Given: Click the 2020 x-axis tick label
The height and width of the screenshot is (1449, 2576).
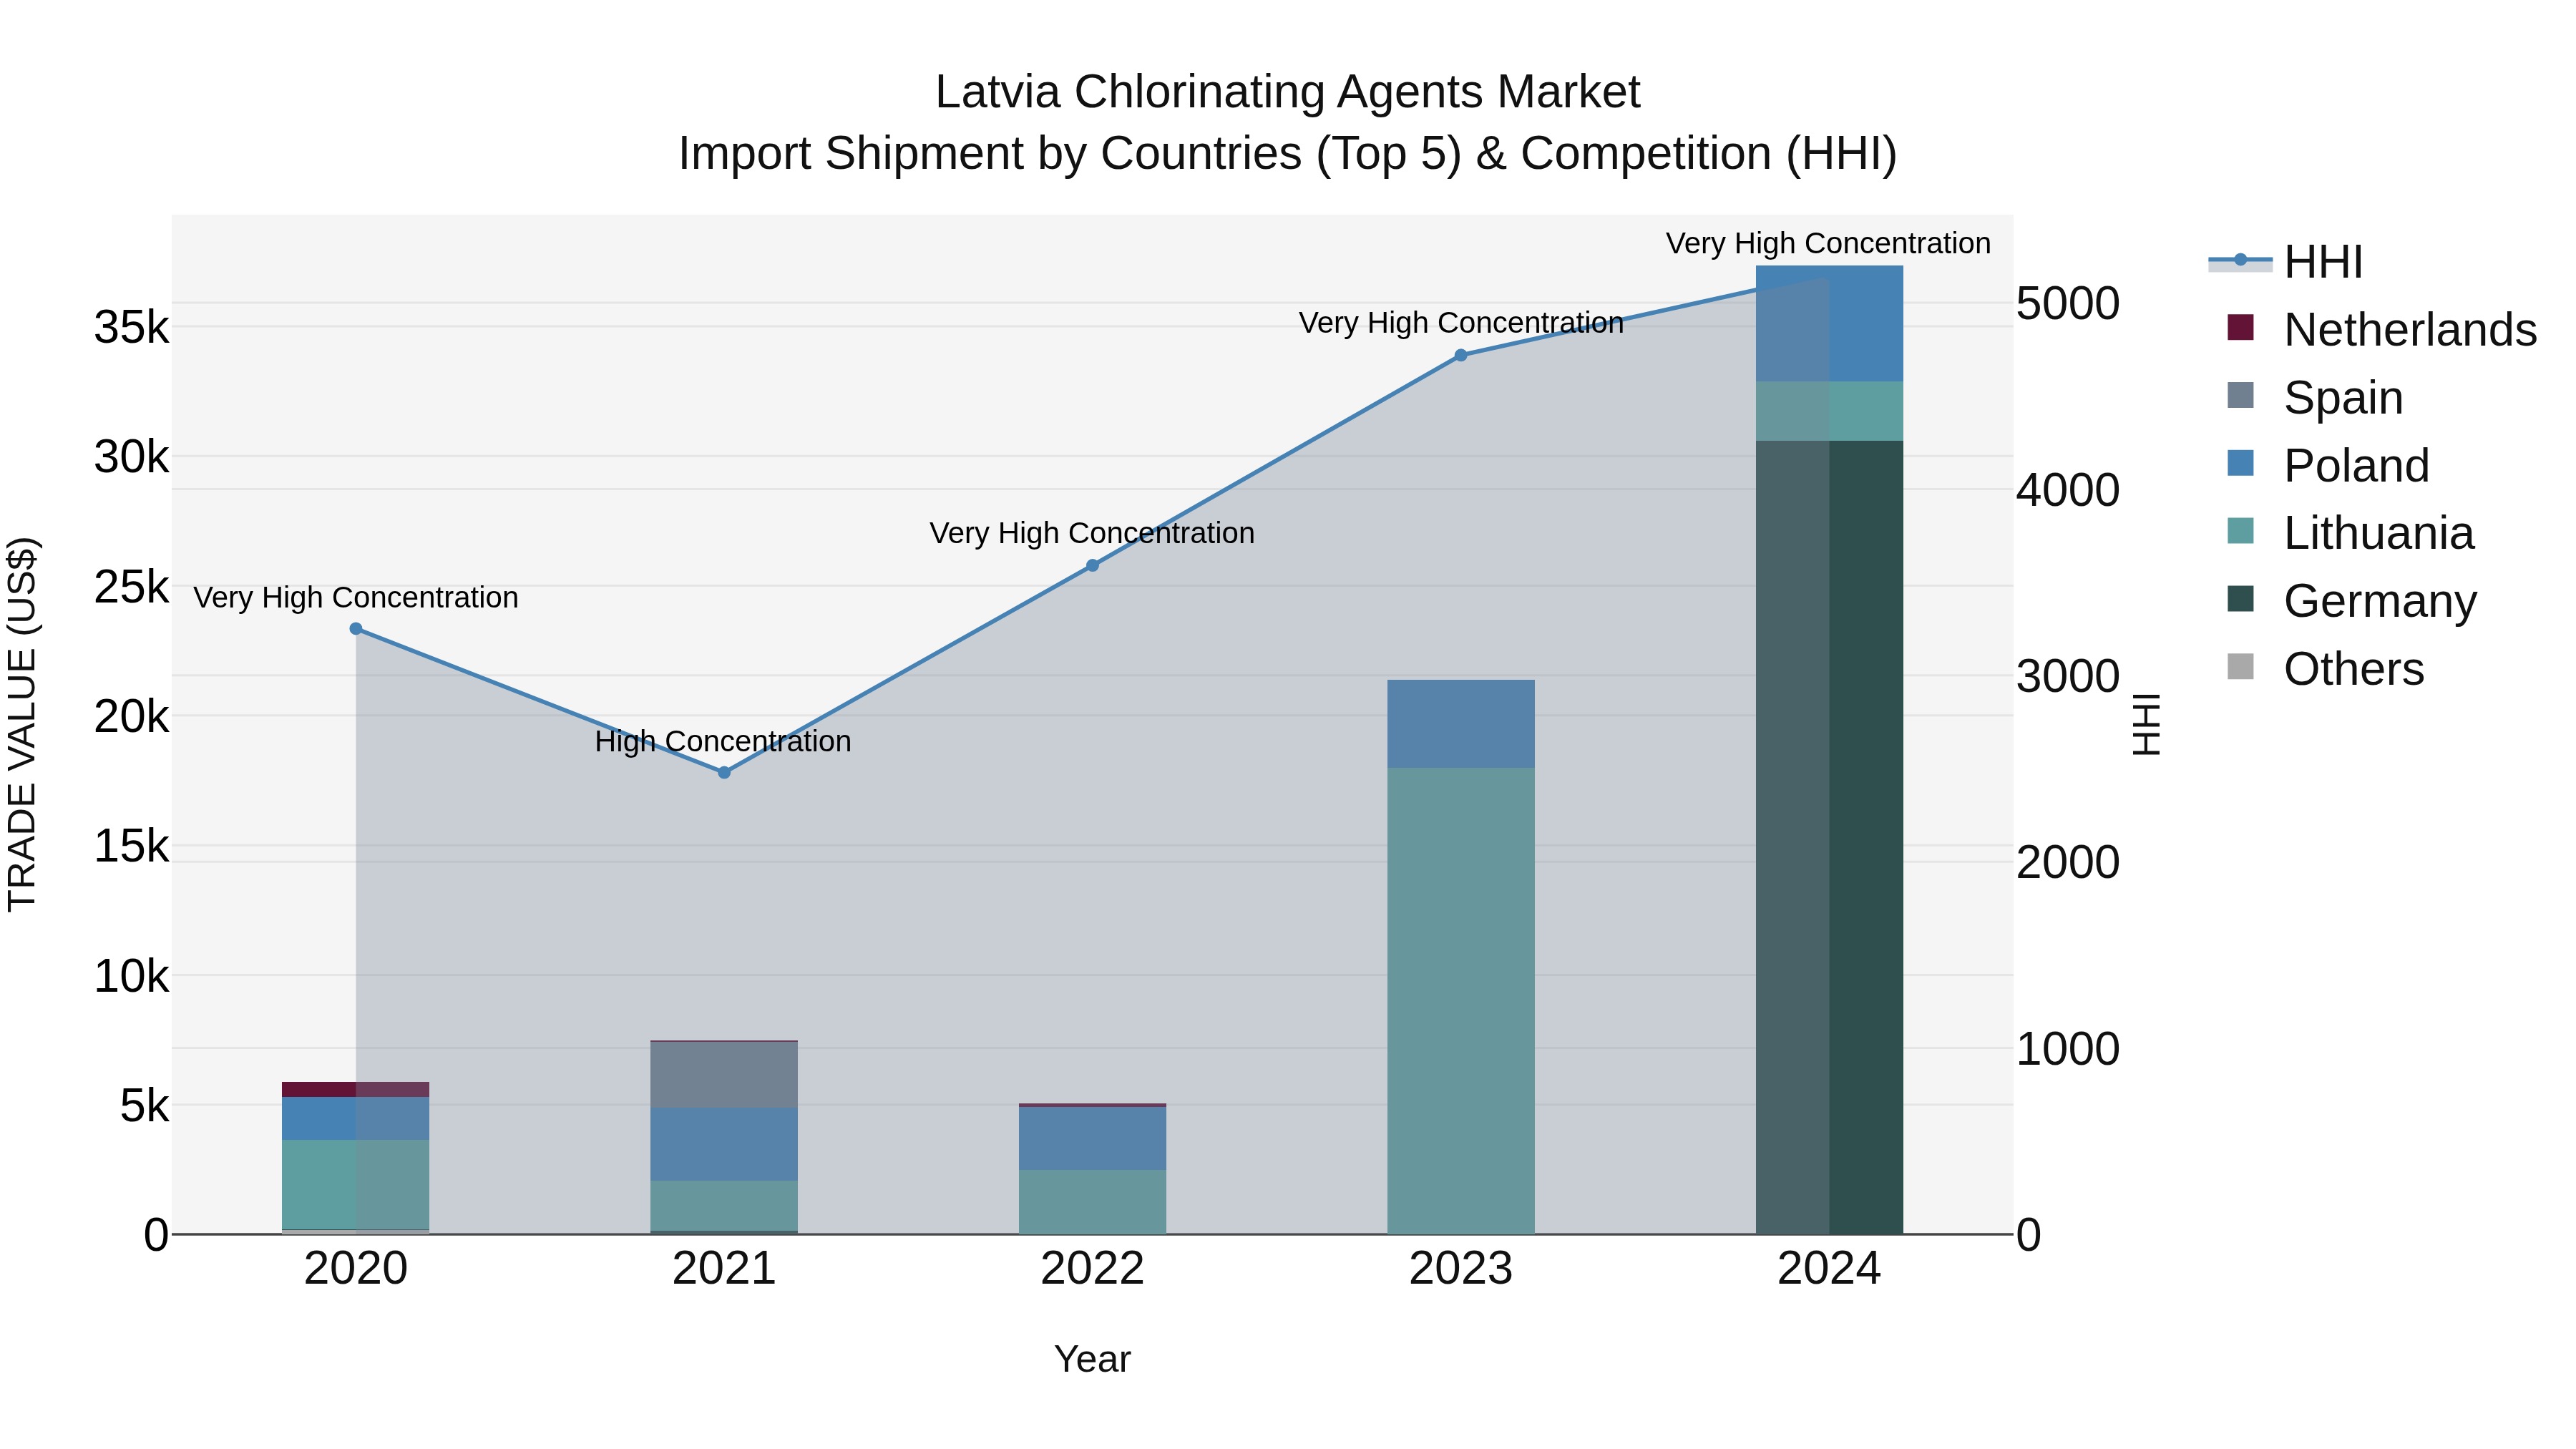Looking at the screenshot, I should click(356, 1269).
